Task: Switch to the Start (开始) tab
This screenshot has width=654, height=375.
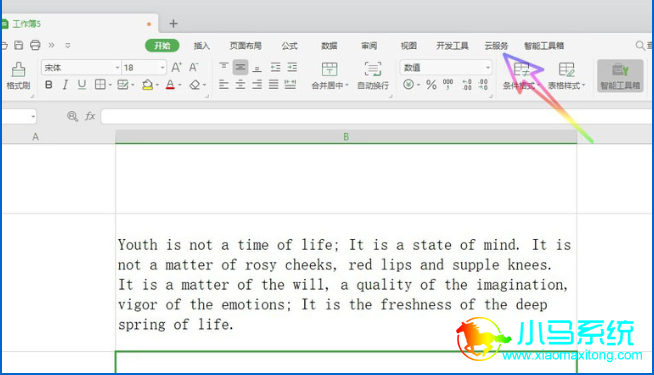Action: coord(162,45)
